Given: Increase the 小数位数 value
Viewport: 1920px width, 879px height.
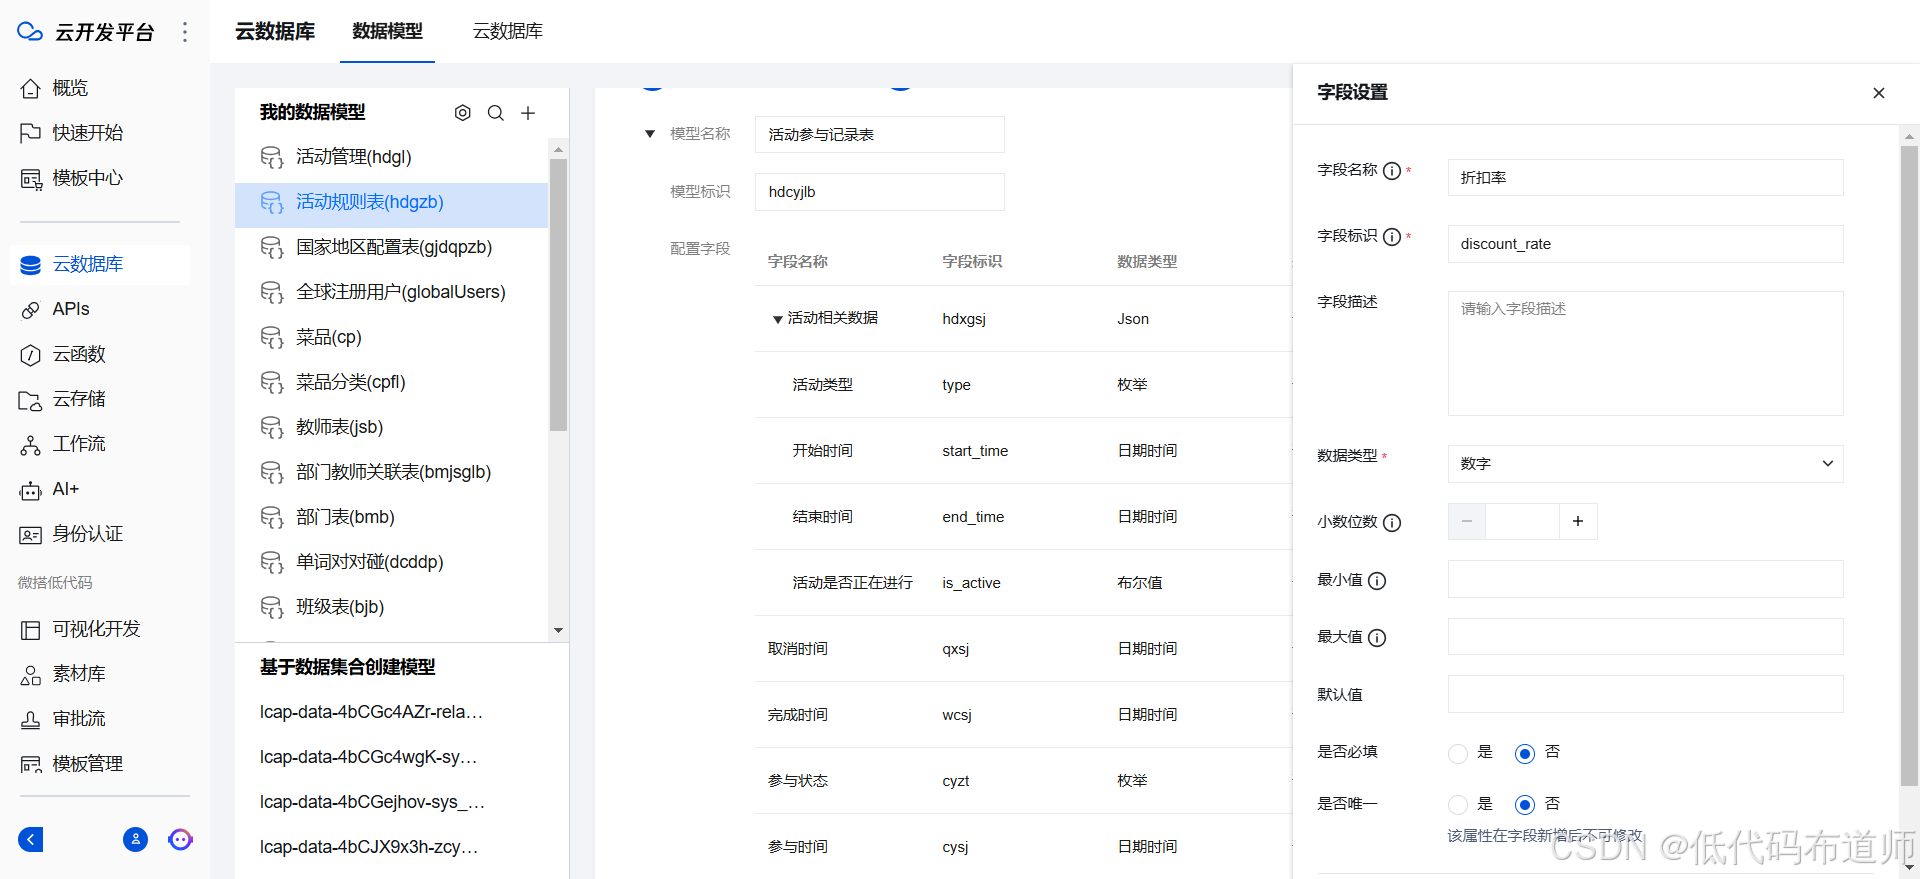Looking at the screenshot, I should click(1578, 521).
